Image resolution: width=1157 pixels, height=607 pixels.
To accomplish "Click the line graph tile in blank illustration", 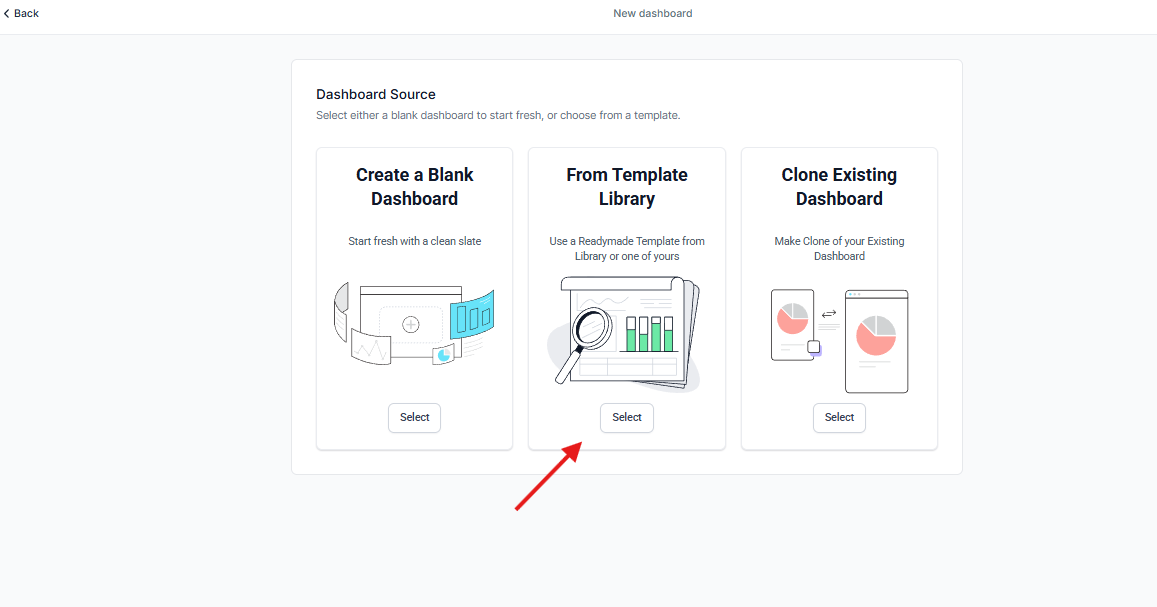I will (x=369, y=349).
